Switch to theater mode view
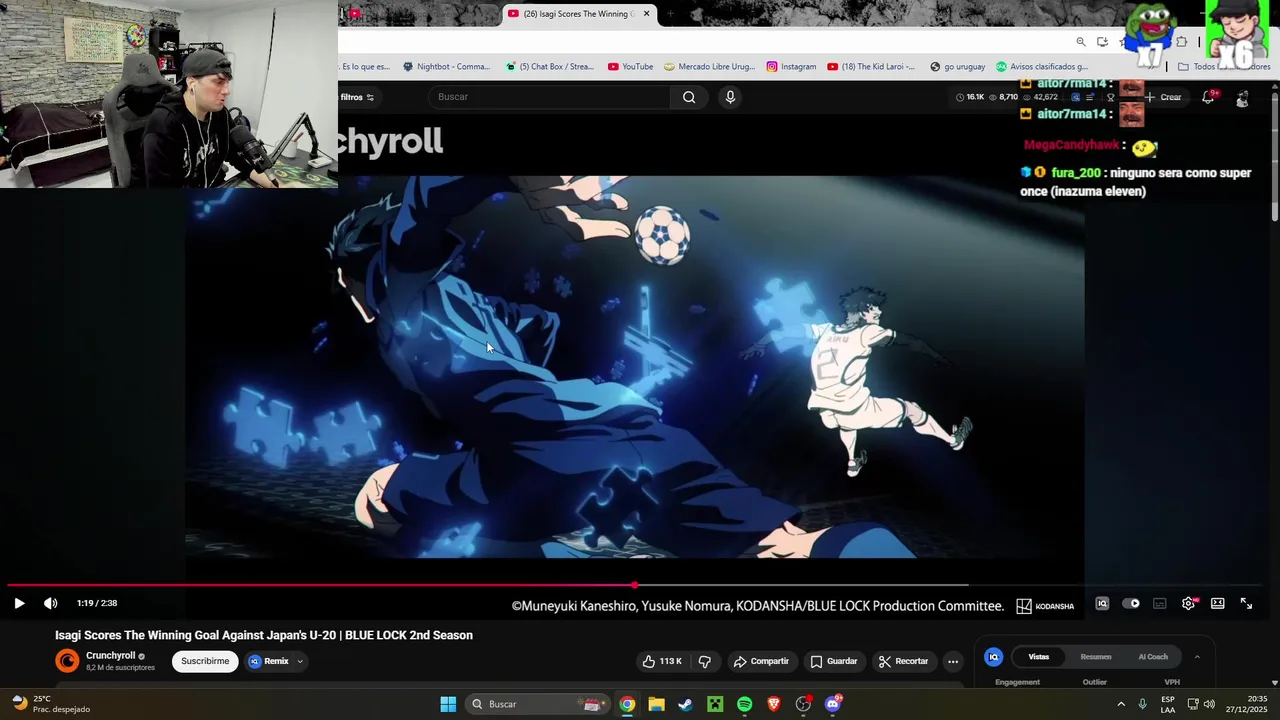Image resolution: width=1280 pixels, height=720 pixels. [x=1218, y=603]
